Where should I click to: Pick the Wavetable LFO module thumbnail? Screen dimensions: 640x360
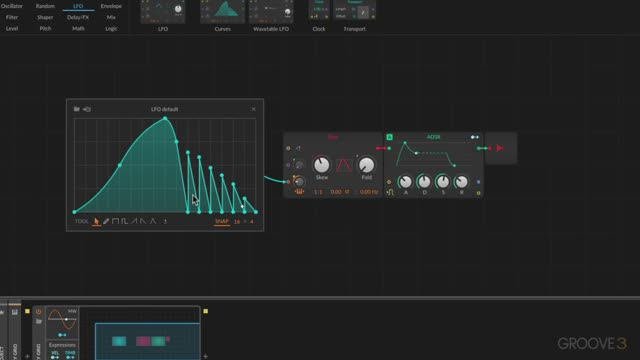[x=271, y=11]
